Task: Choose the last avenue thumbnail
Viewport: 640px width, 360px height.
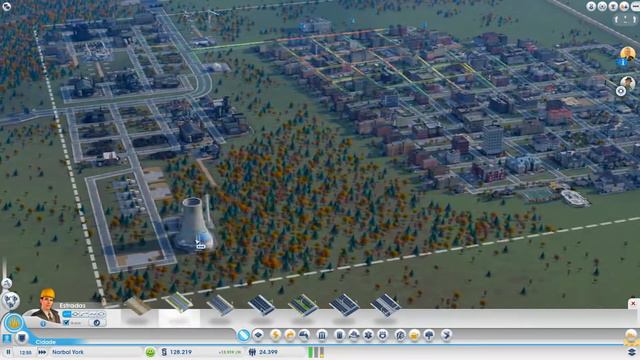Action: pyautogui.click(x=385, y=305)
